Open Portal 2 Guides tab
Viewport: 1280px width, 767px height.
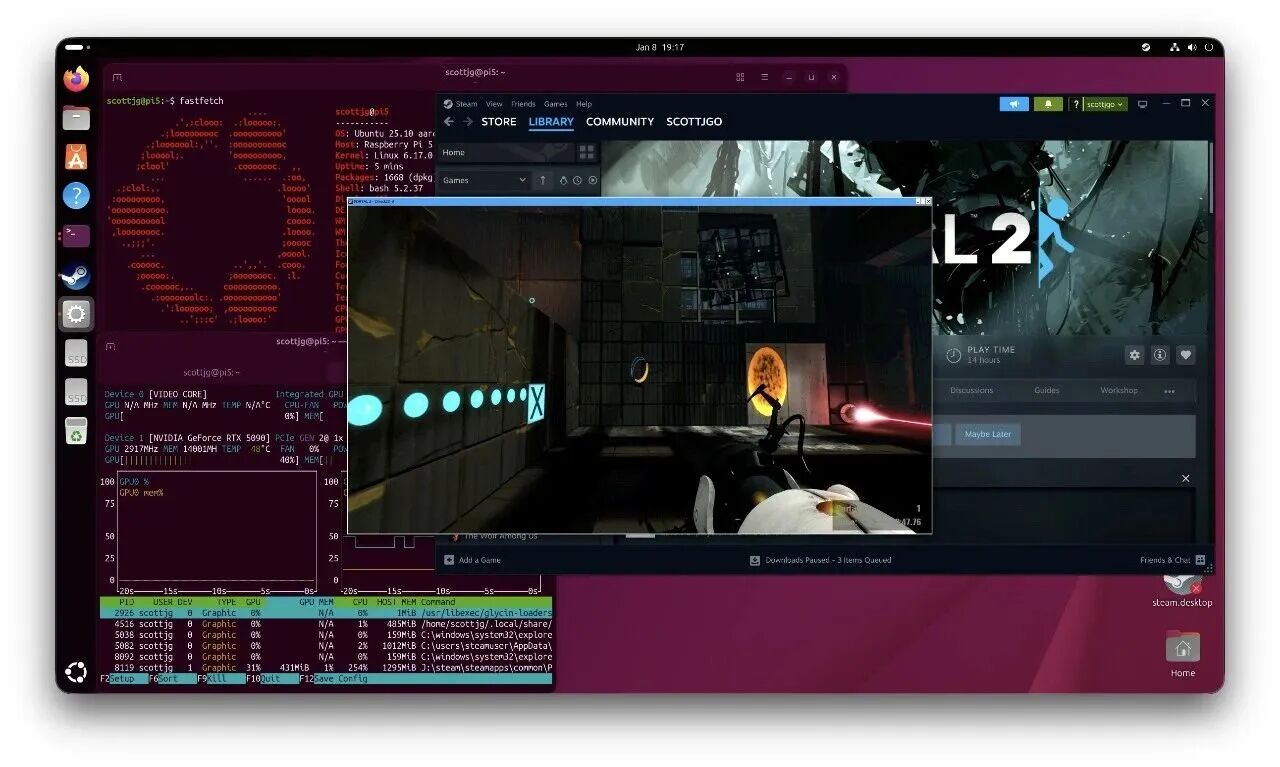1046,391
